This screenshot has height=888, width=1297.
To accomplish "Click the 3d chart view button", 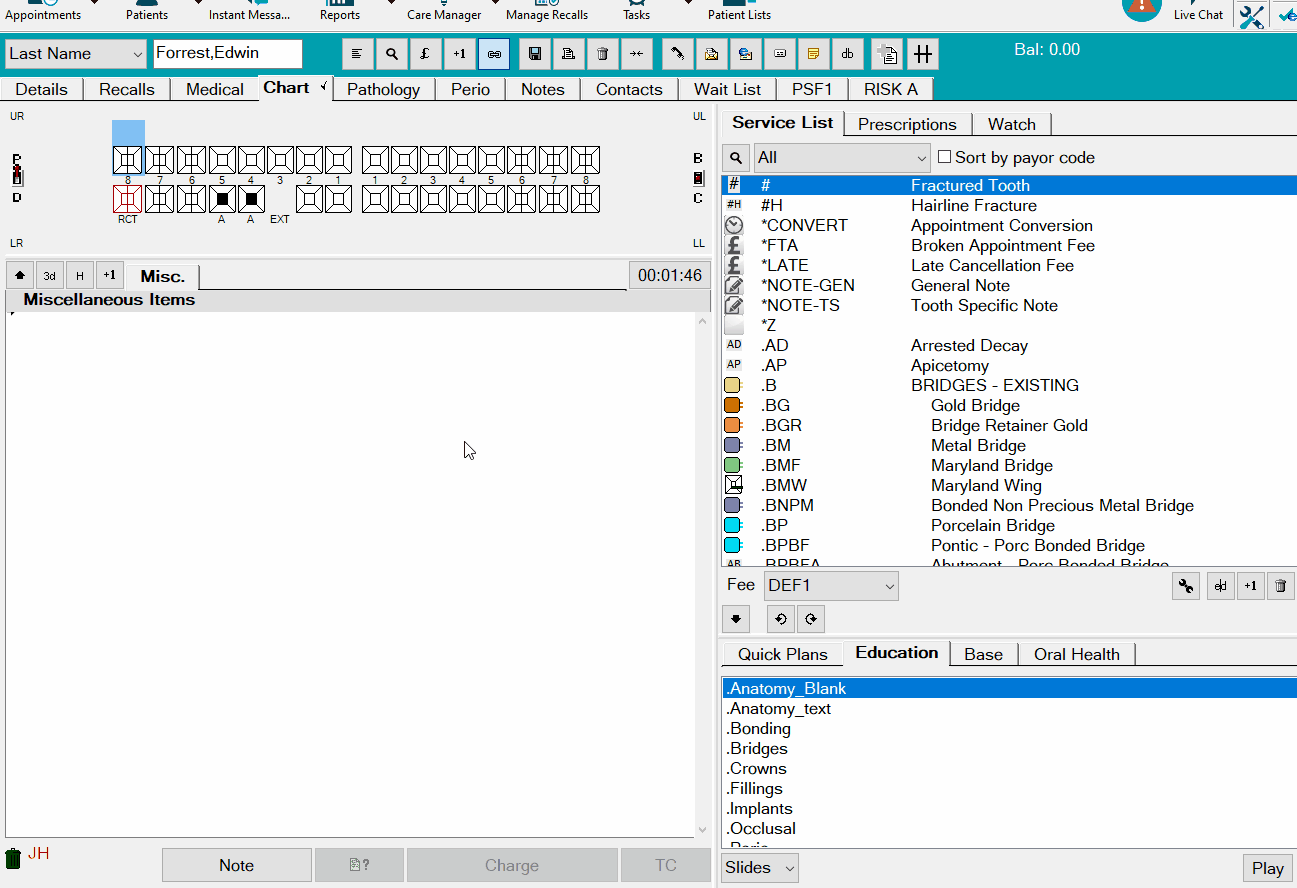I will click(49, 276).
